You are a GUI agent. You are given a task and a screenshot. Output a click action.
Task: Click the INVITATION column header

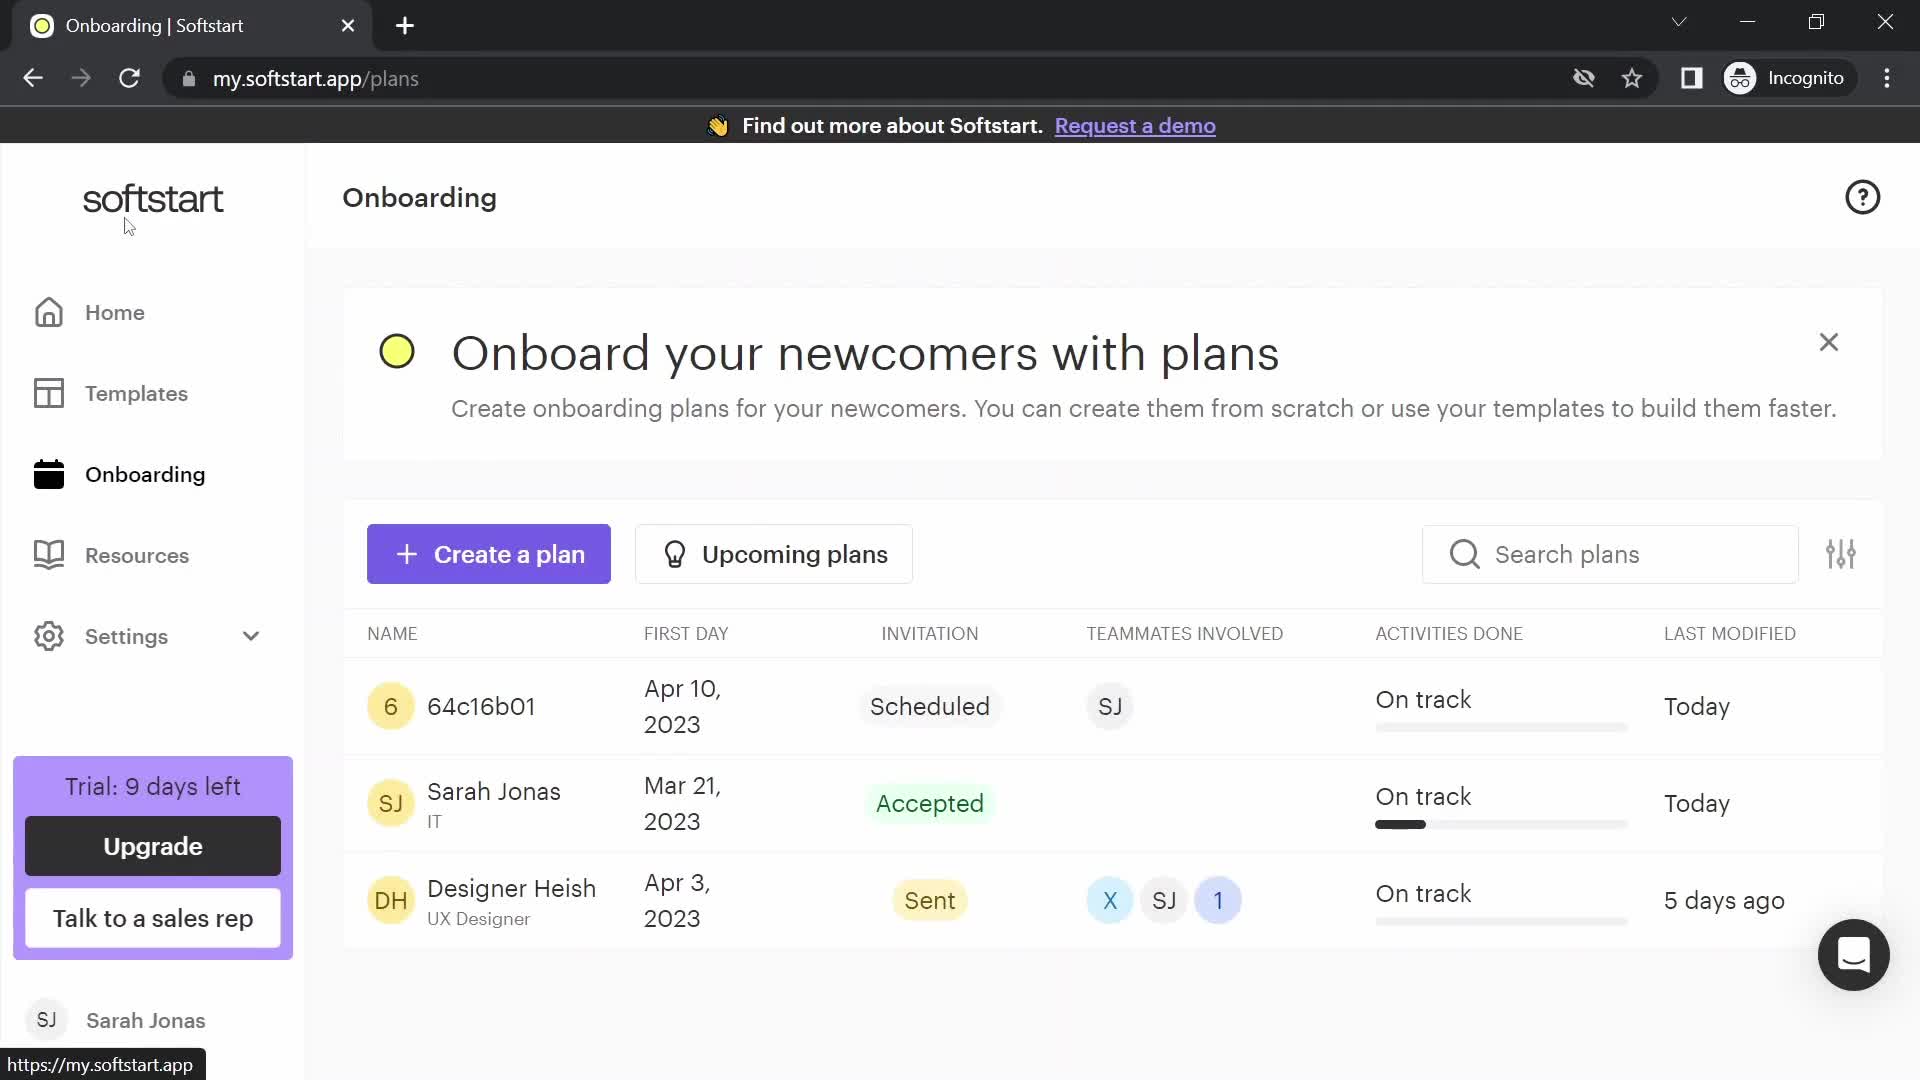pyautogui.click(x=930, y=634)
